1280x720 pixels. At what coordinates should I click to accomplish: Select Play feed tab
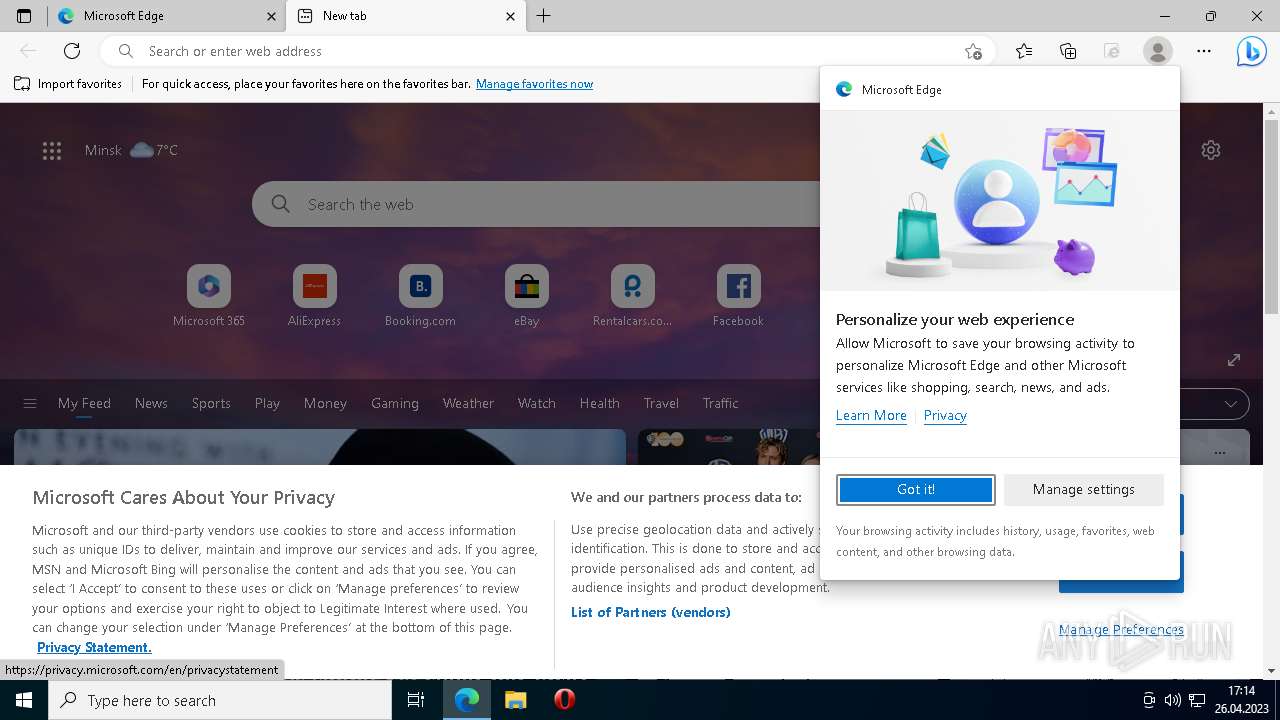pos(267,403)
